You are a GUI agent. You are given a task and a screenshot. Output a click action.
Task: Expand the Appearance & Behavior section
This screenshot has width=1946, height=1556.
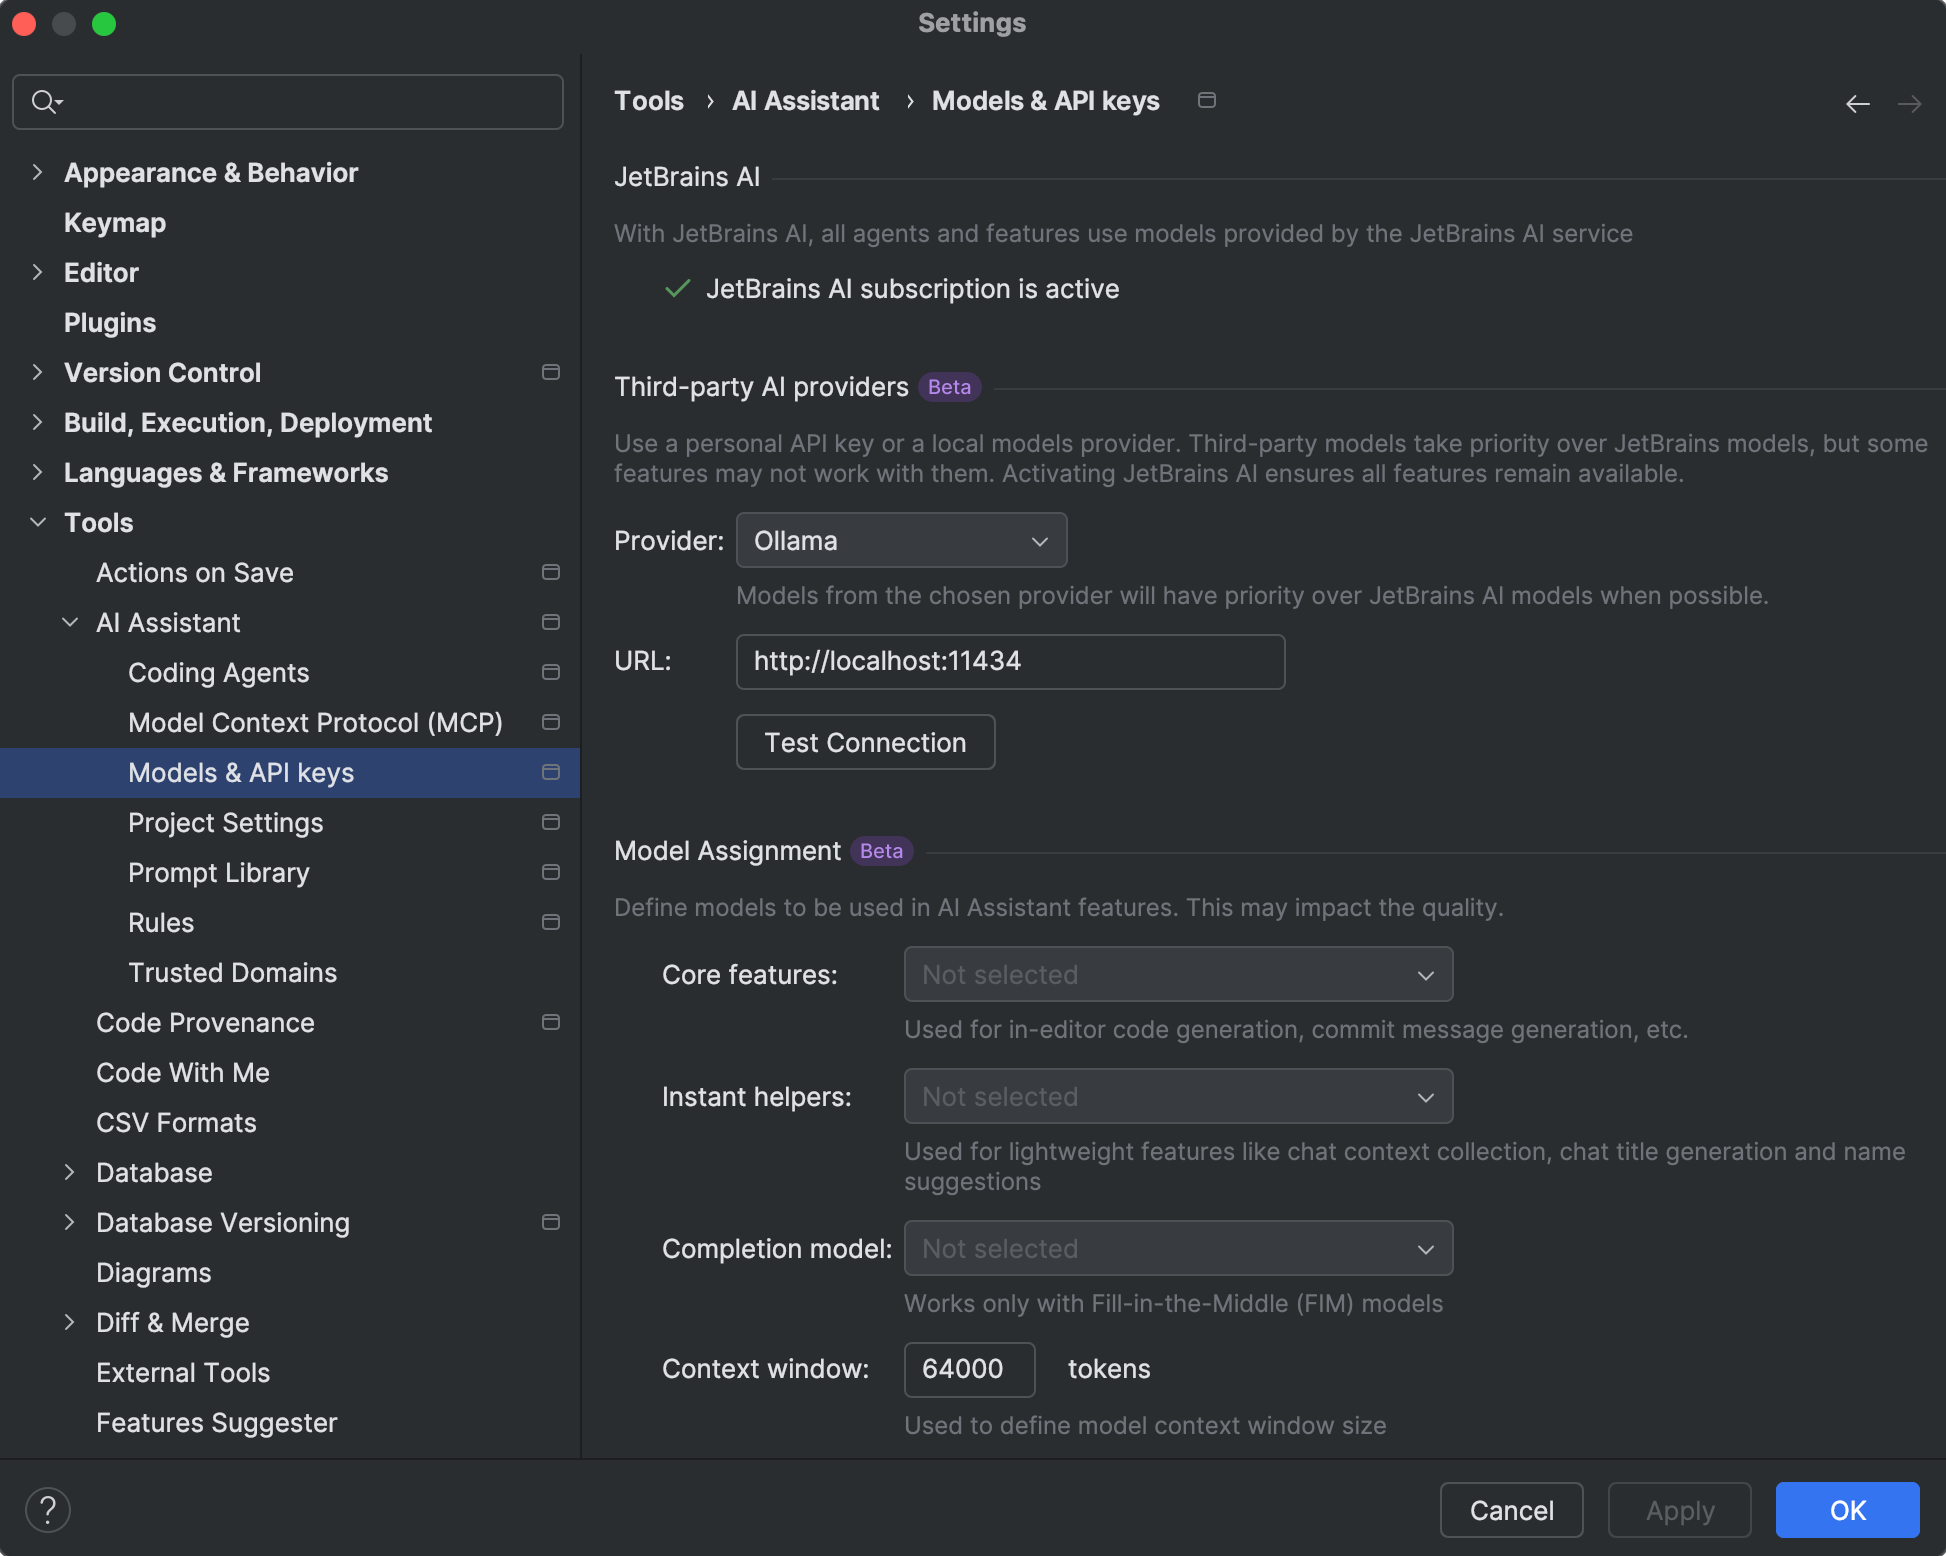click(37, 172)
